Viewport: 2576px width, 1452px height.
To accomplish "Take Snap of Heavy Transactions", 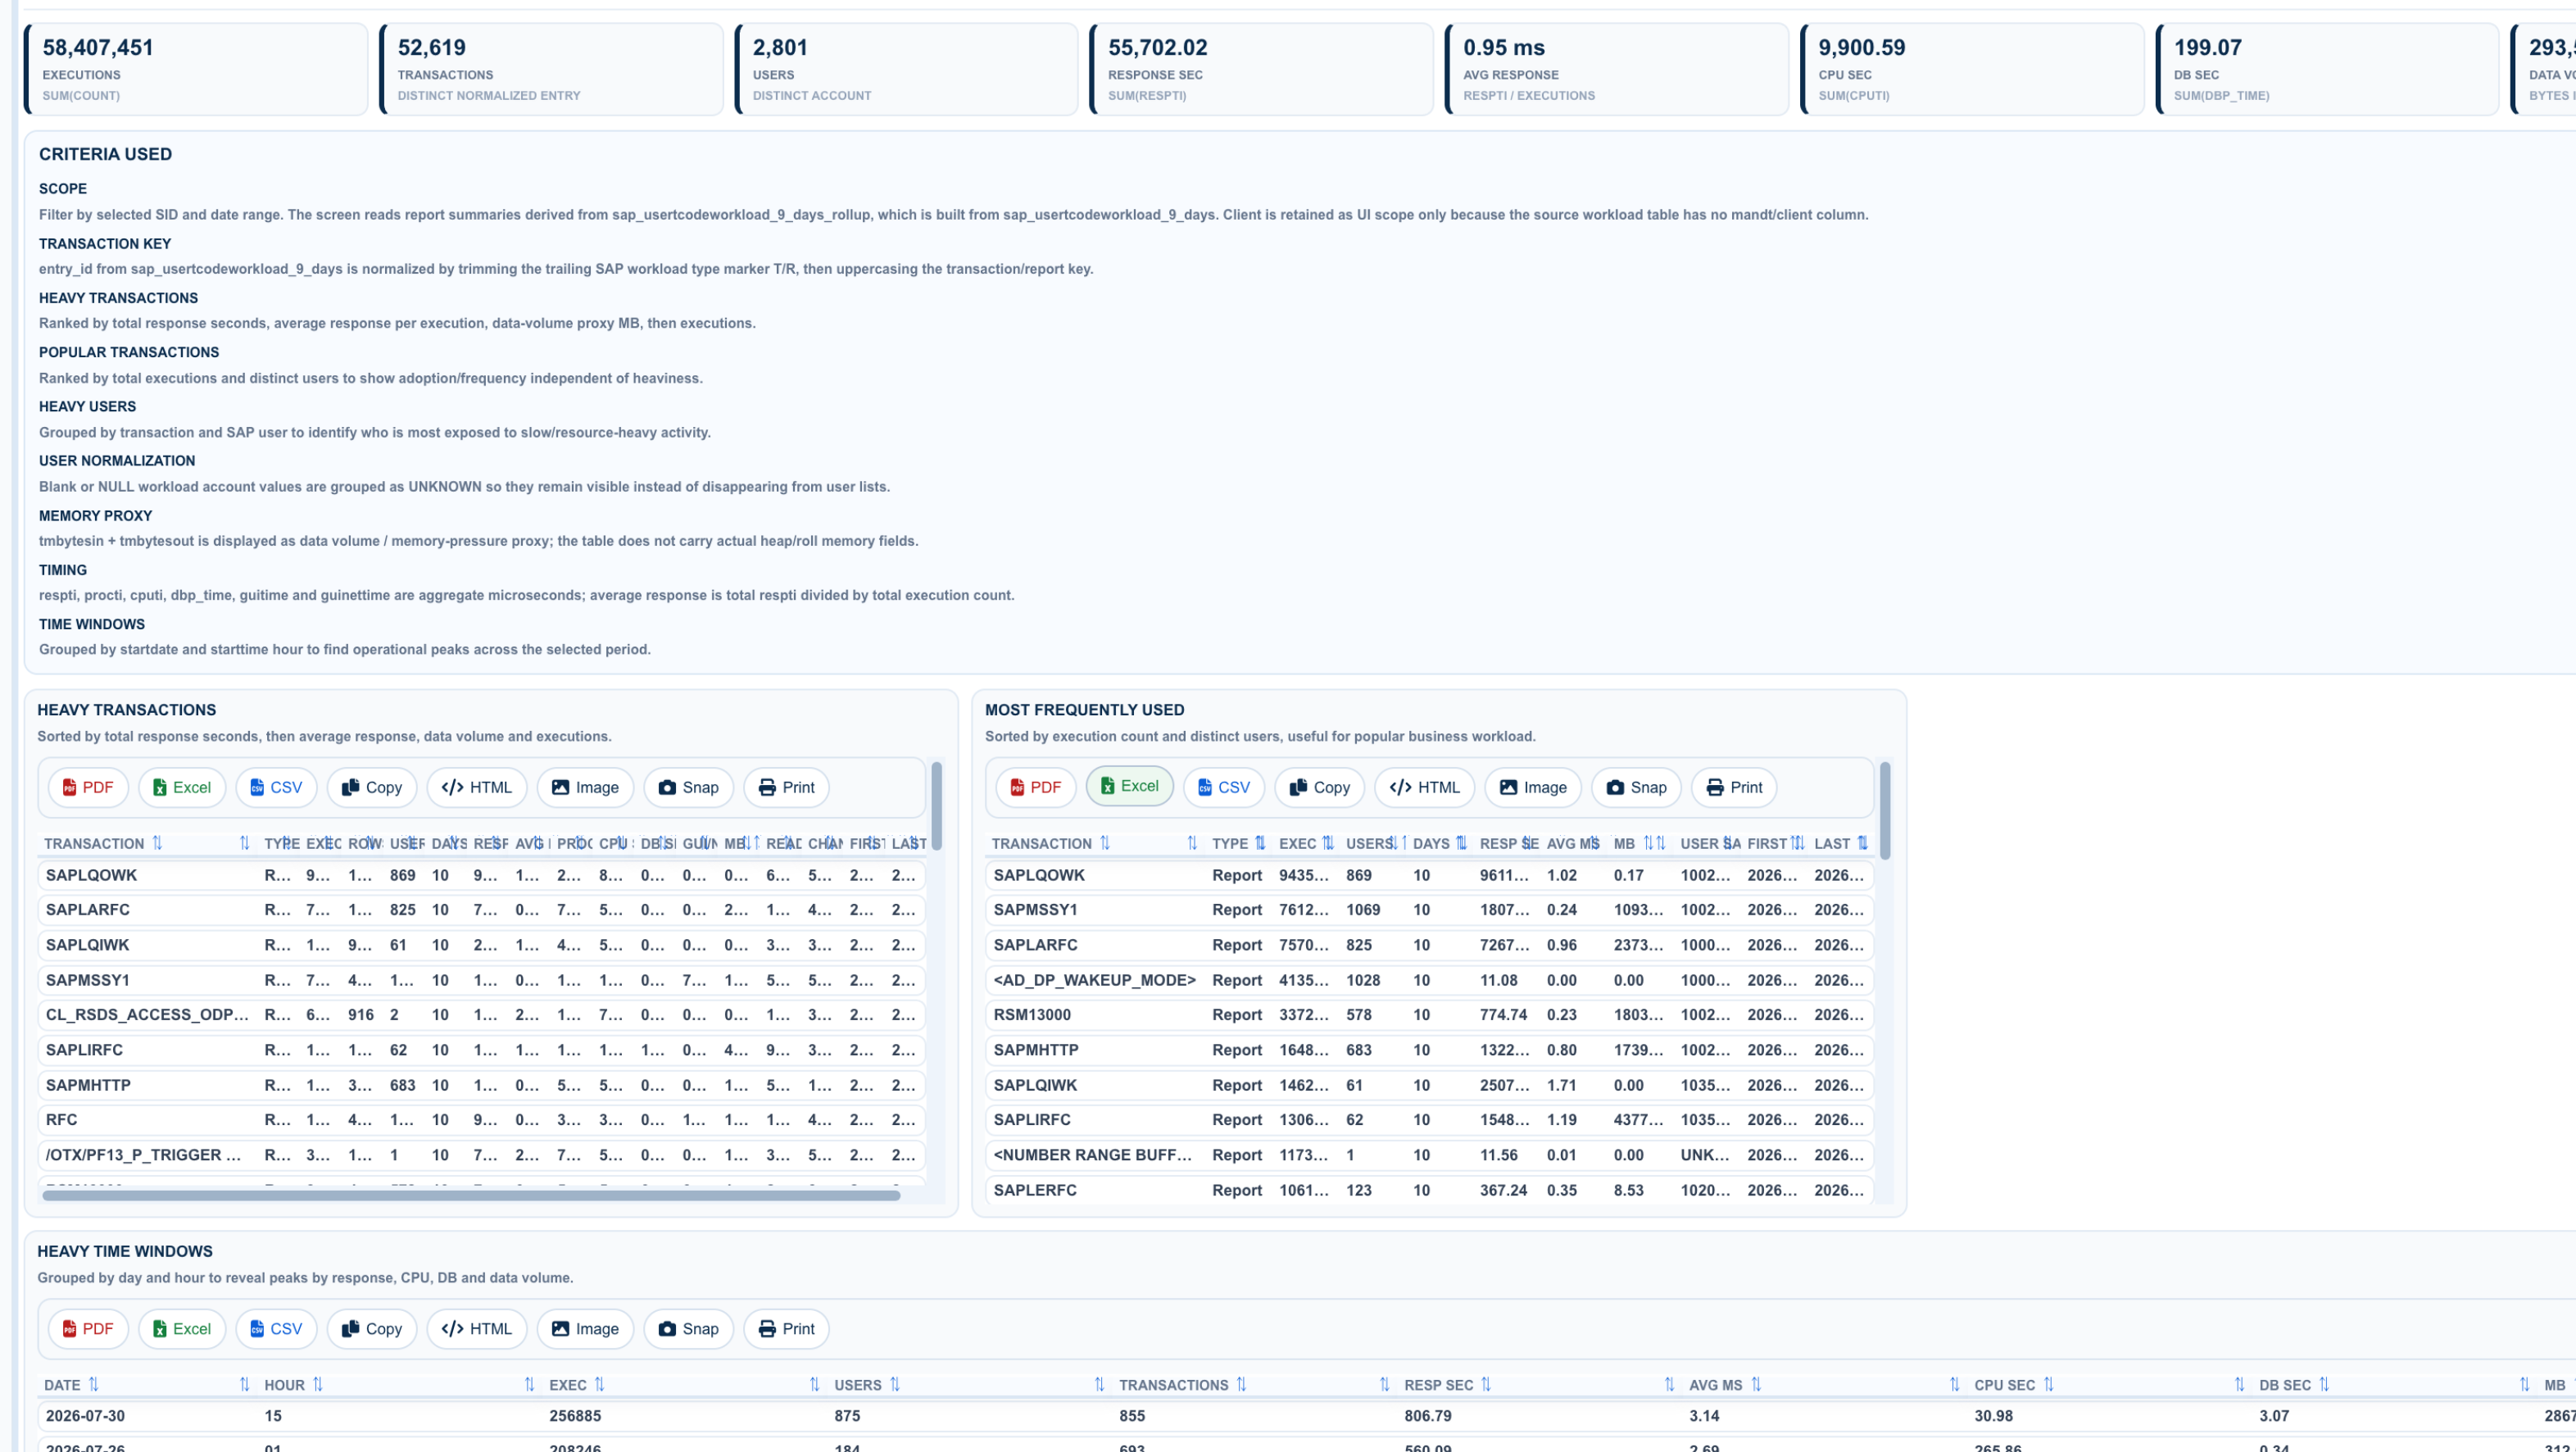I will pos(688,787).
